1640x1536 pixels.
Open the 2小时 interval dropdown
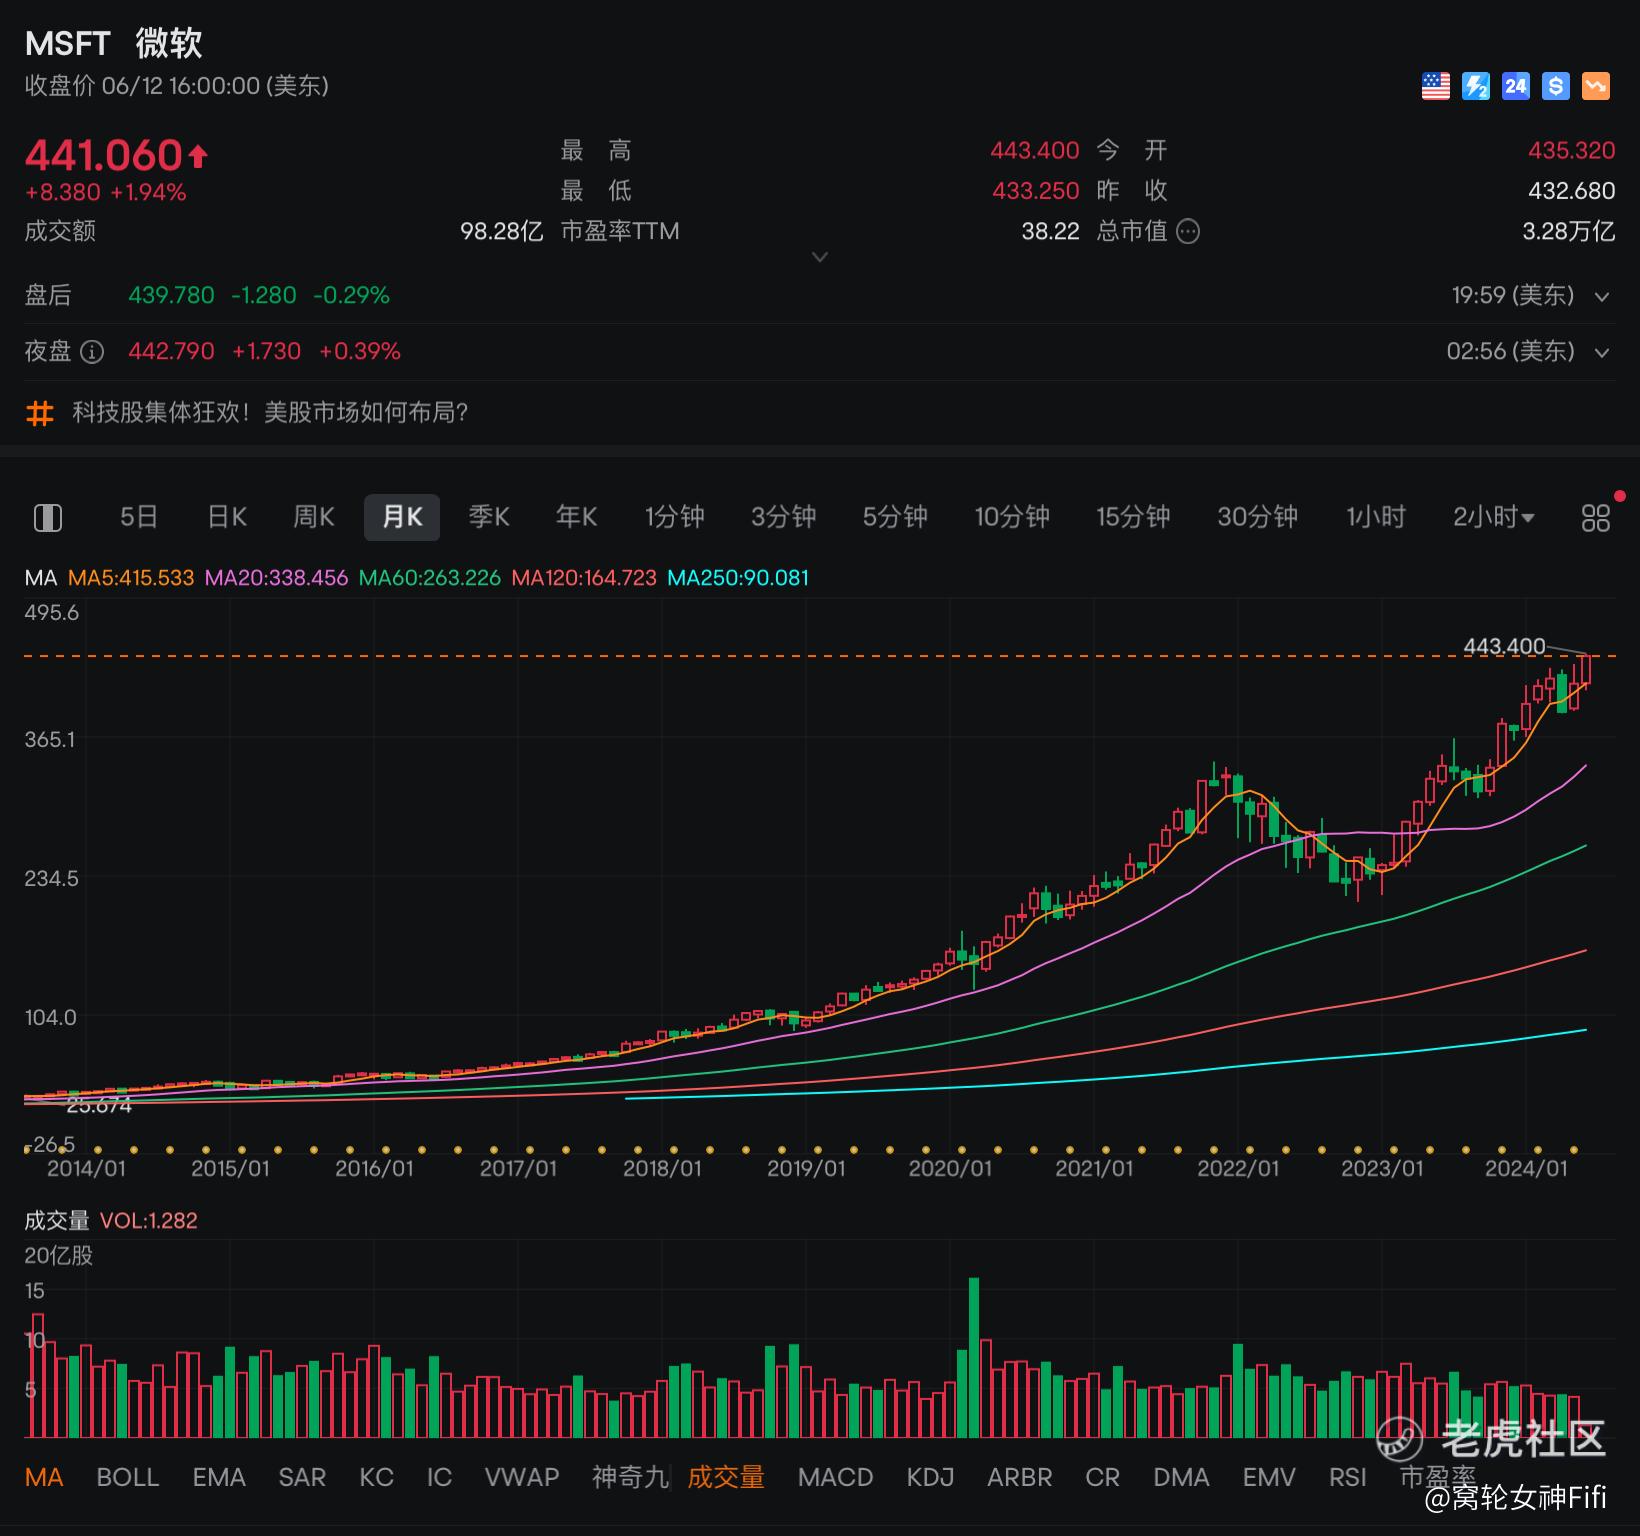point(1494,517)
